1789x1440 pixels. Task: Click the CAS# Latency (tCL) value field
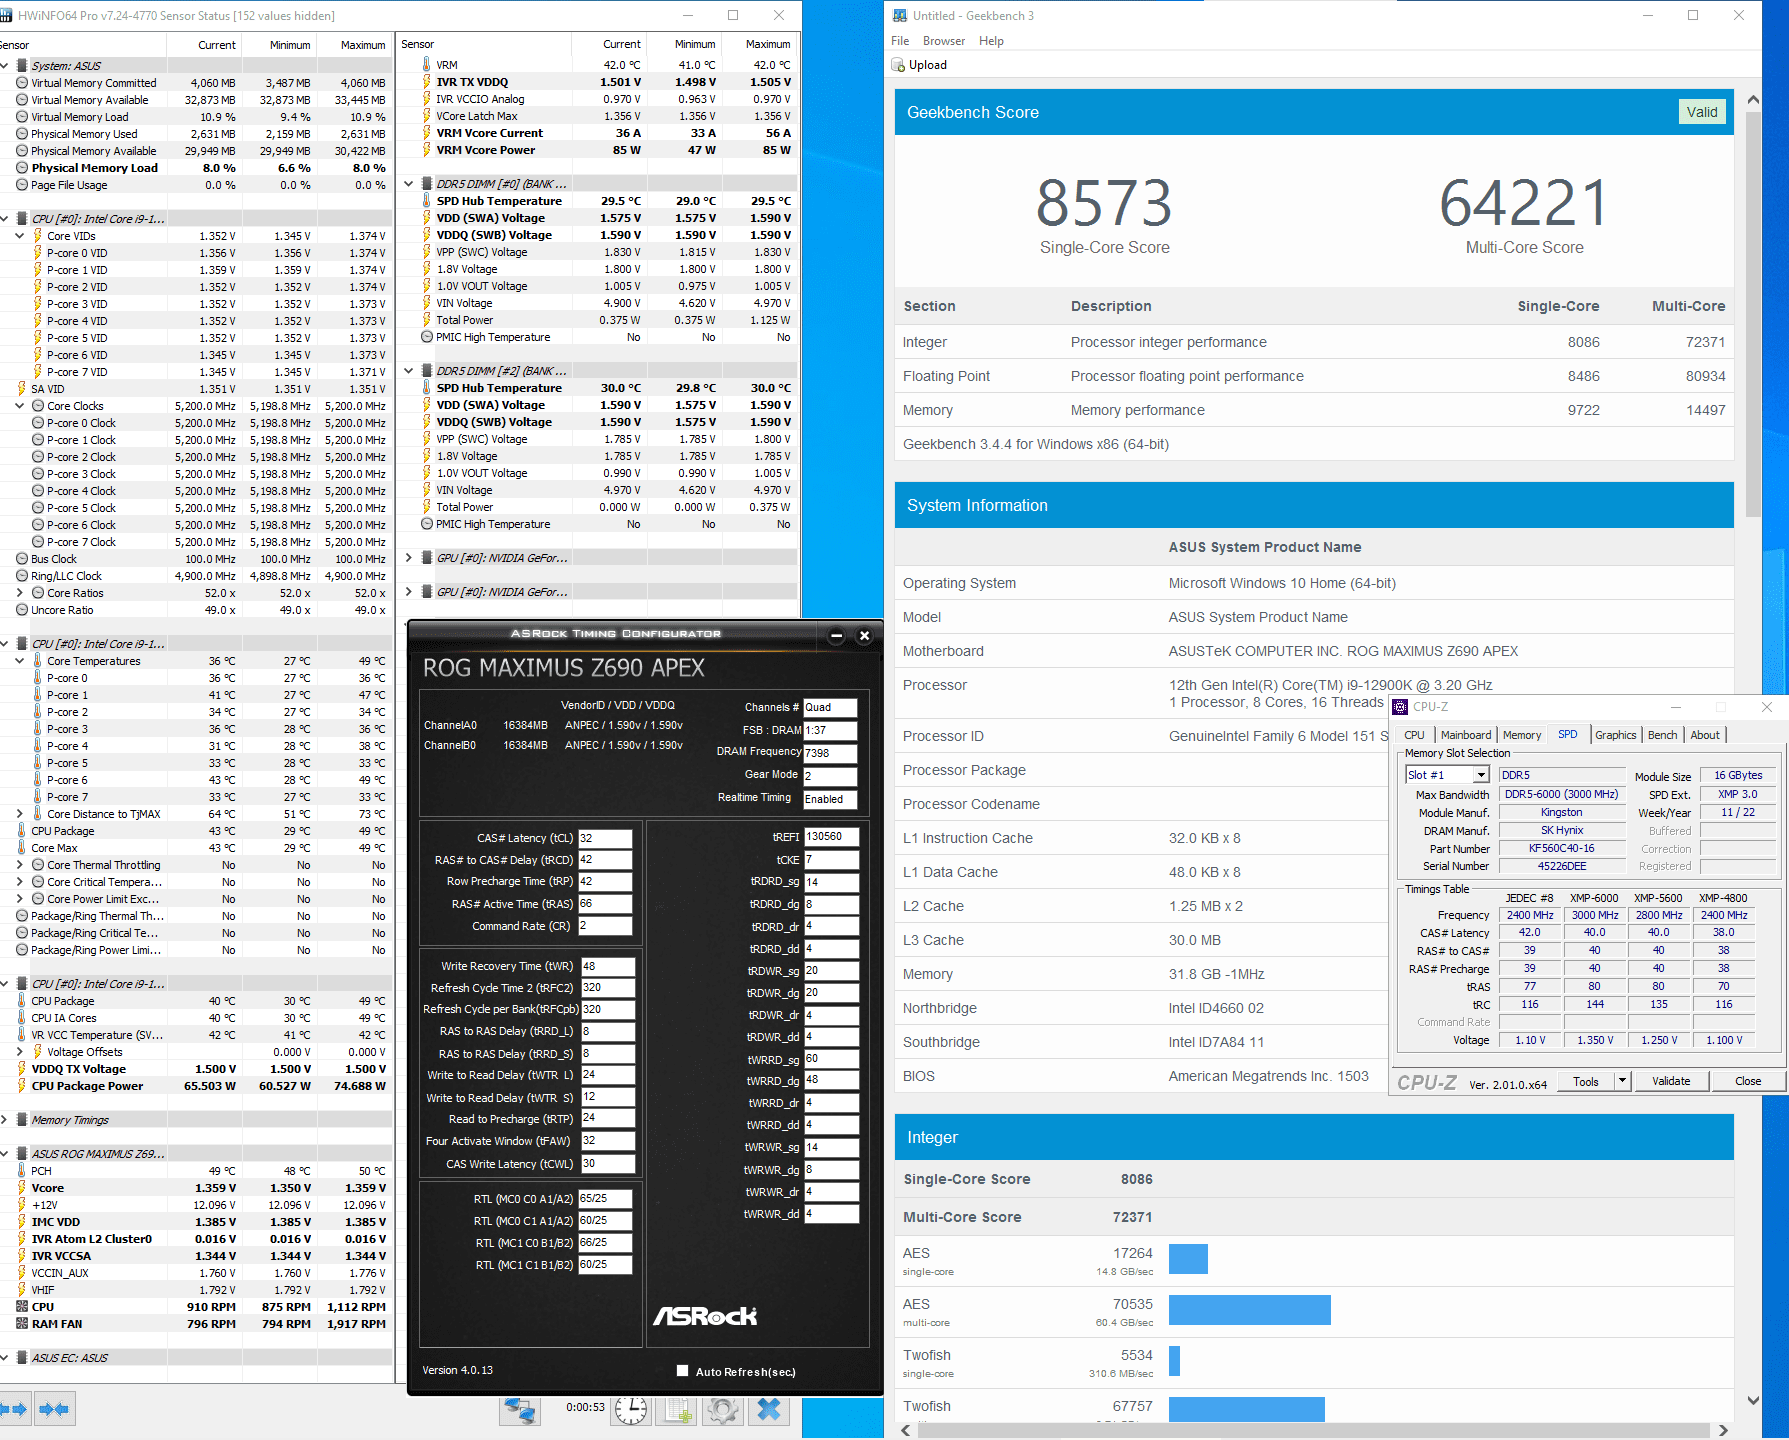tap(605, 838)
